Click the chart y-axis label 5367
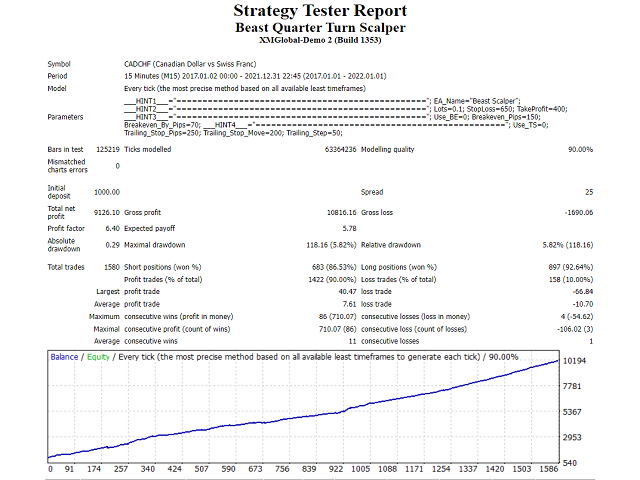Viewport: 640px width, 480px height. [572, 412]
